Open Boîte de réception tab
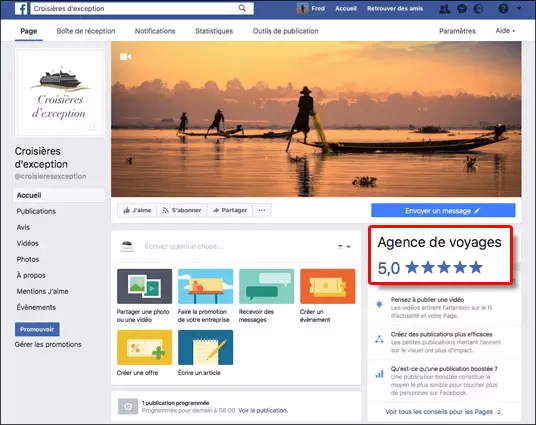The height and width of the screenshot is (425, 536). (x=86, y=31)
